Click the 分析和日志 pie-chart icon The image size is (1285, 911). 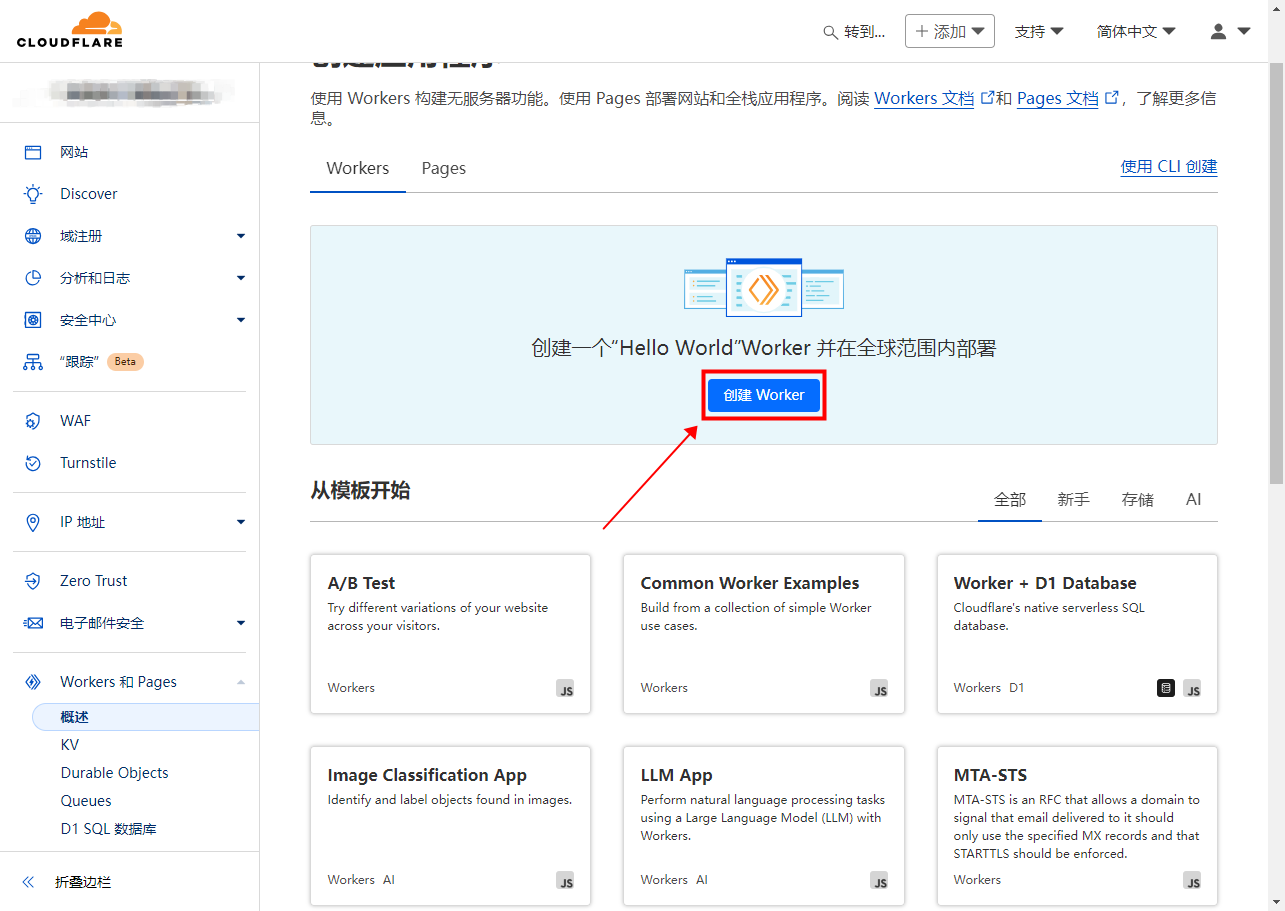[33, 278]
